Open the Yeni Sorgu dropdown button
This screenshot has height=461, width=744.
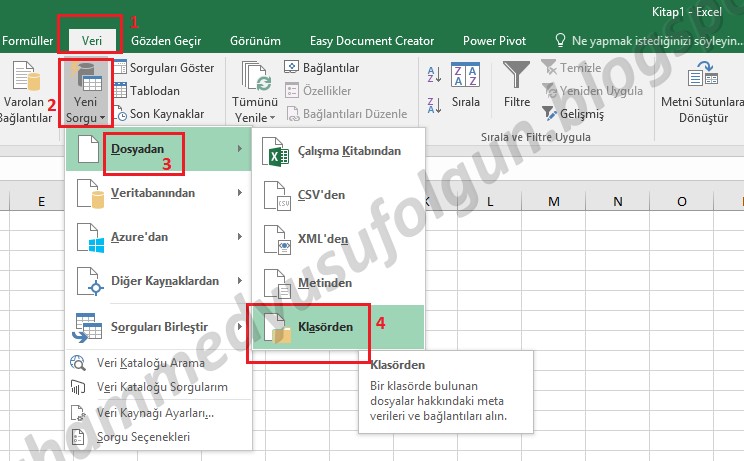coord(85,92)
